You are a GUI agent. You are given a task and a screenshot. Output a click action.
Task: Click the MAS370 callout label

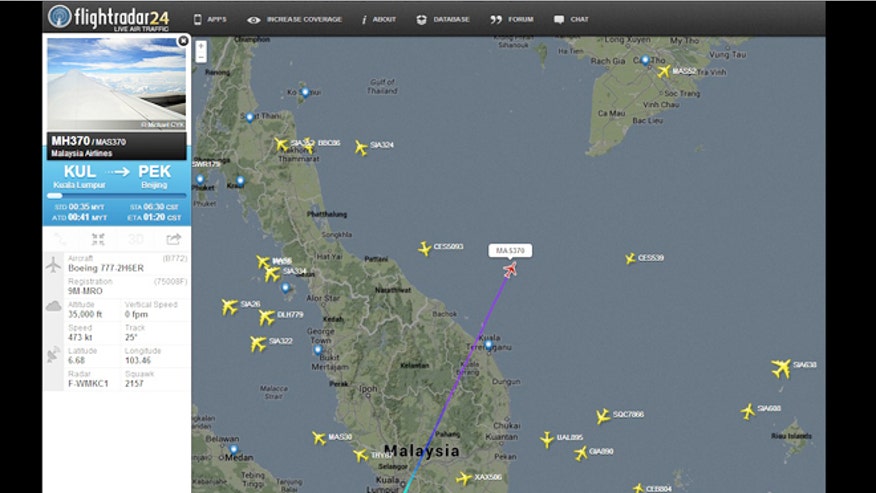click(x=510, y=250)
